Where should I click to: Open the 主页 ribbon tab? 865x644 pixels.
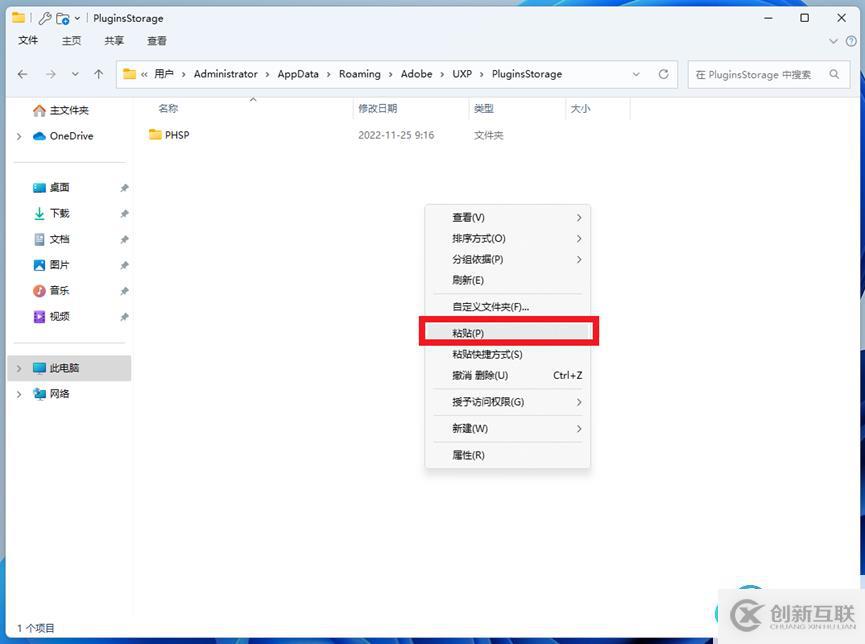coord(71,40)
